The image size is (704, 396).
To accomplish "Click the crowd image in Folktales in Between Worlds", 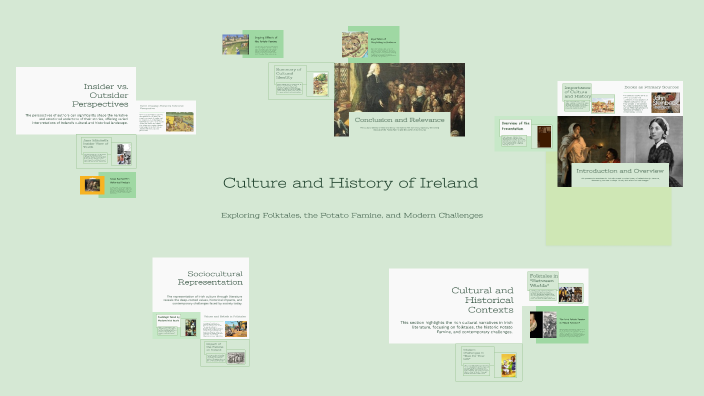I will click(x=570, y=295).
